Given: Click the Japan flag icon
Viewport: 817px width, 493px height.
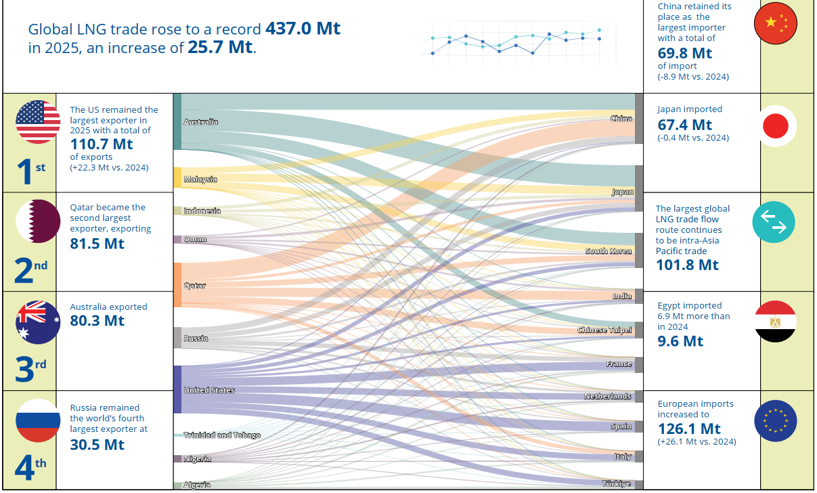Looking at the screenshot, I should click(775, 126).
